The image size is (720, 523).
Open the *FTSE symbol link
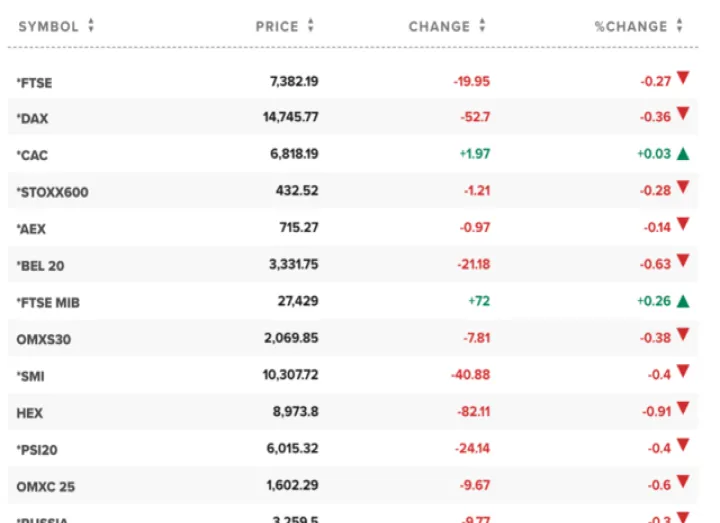34,82
